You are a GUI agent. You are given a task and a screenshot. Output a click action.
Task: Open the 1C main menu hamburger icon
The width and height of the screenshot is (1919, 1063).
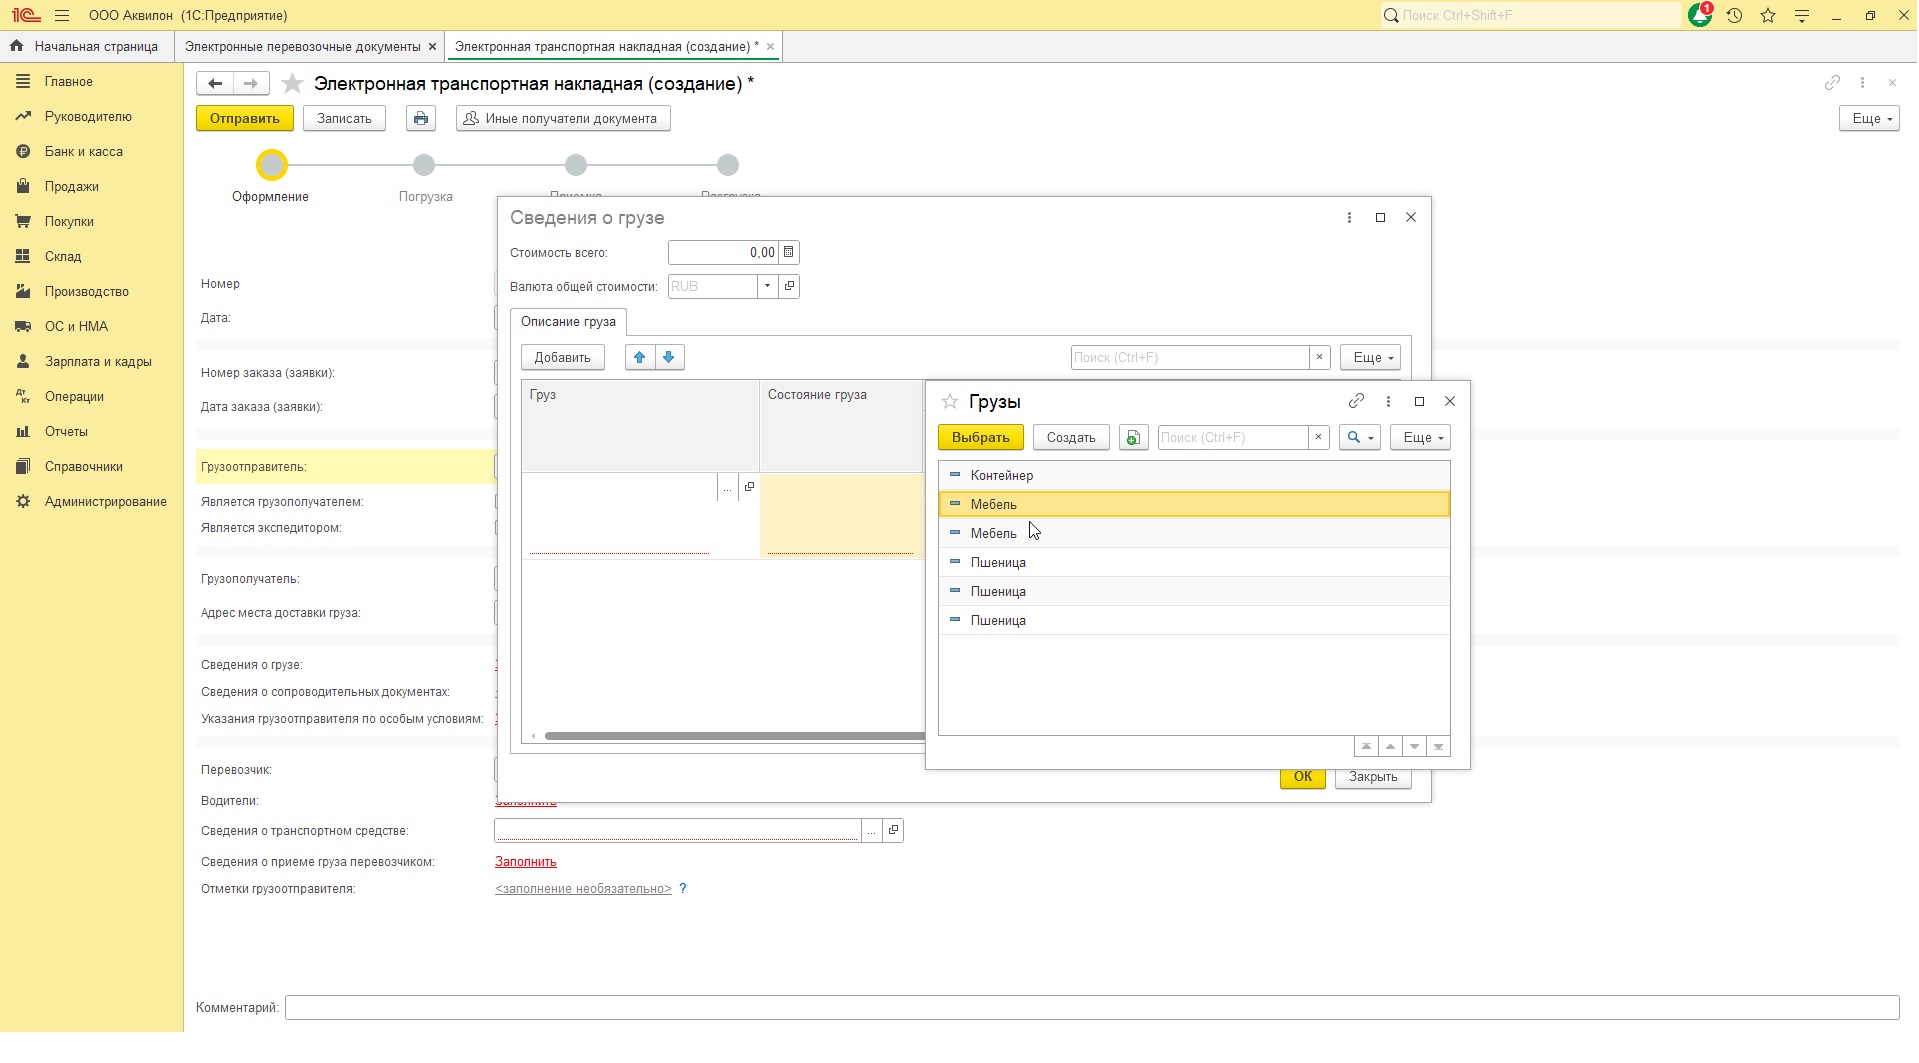(x=62, y=16)
